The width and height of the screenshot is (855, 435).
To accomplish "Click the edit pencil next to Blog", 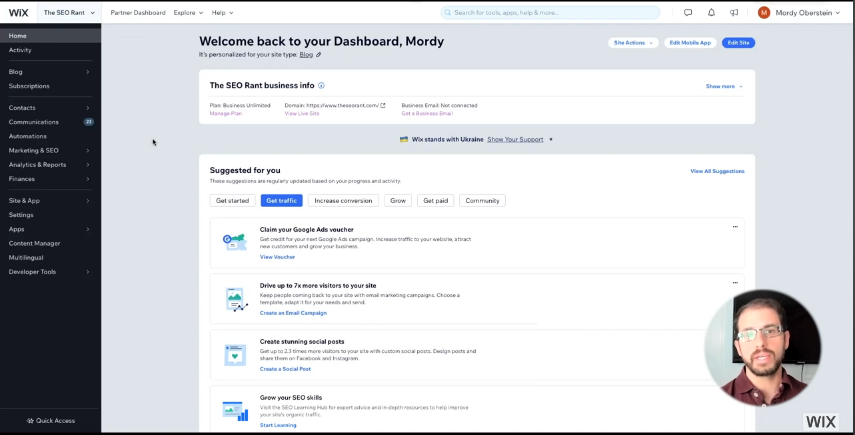I will [318, 55].
